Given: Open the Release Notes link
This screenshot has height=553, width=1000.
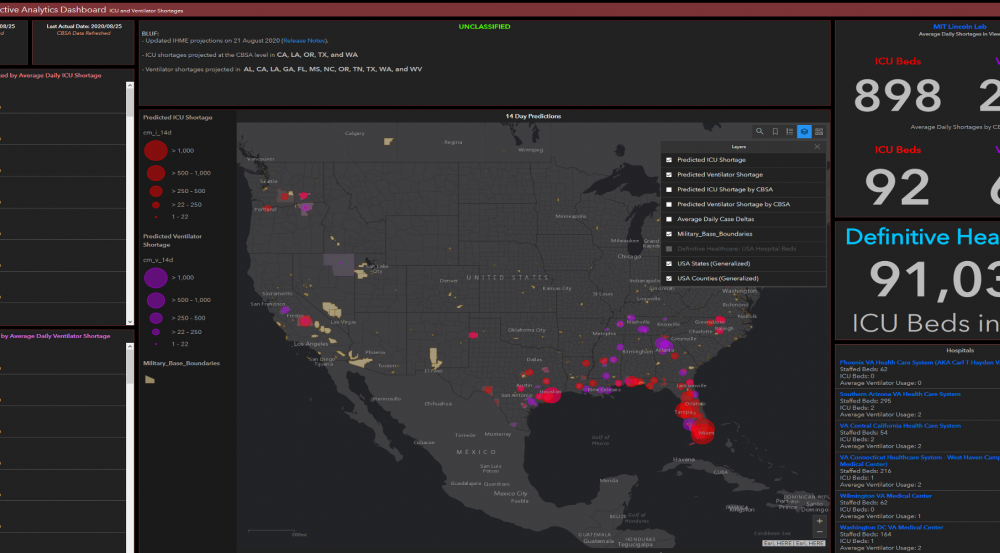Looking at the screenshot, I should tap(304, 41).
